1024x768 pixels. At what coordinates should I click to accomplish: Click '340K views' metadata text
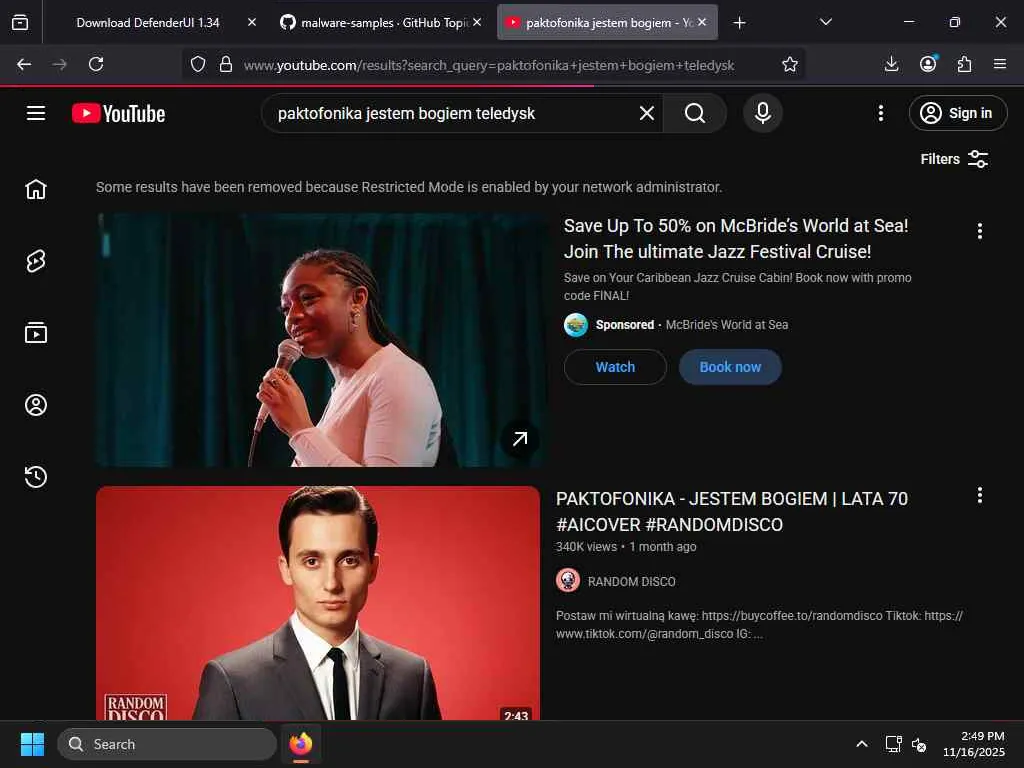(x=586, y=547)
